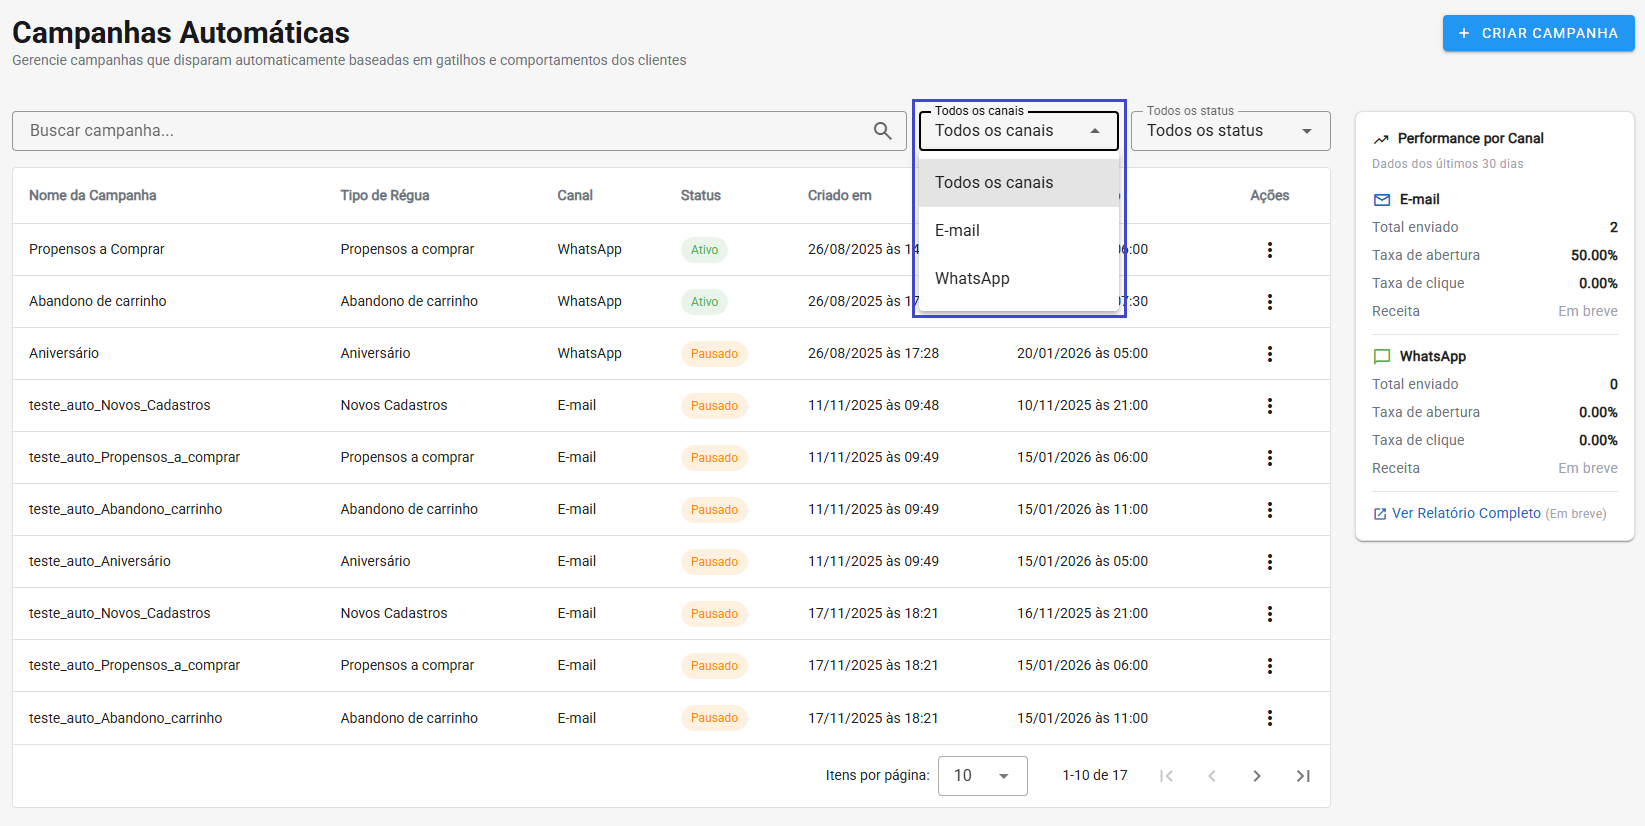Click the Nome da Campanha column header
Viewport: 1645px width, 826px height.
pyautogui.click(x=93, y=196)
